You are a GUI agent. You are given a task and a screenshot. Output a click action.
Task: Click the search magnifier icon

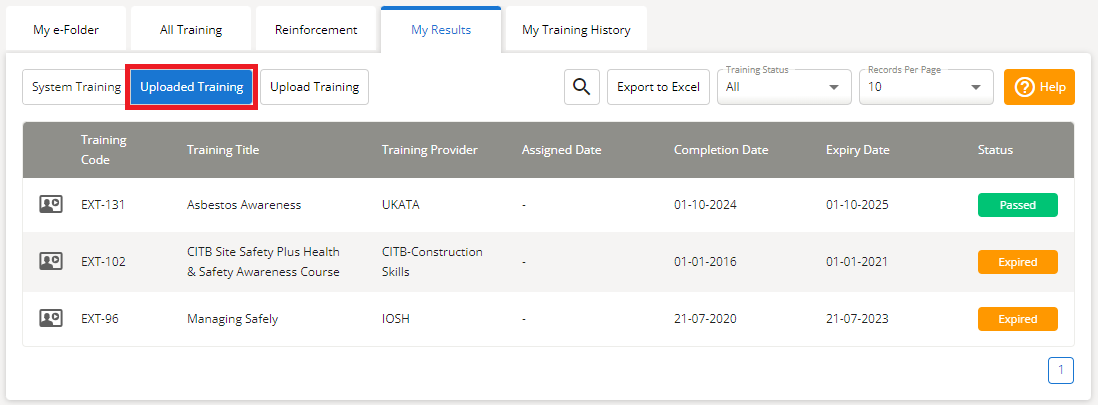point(581,87)
